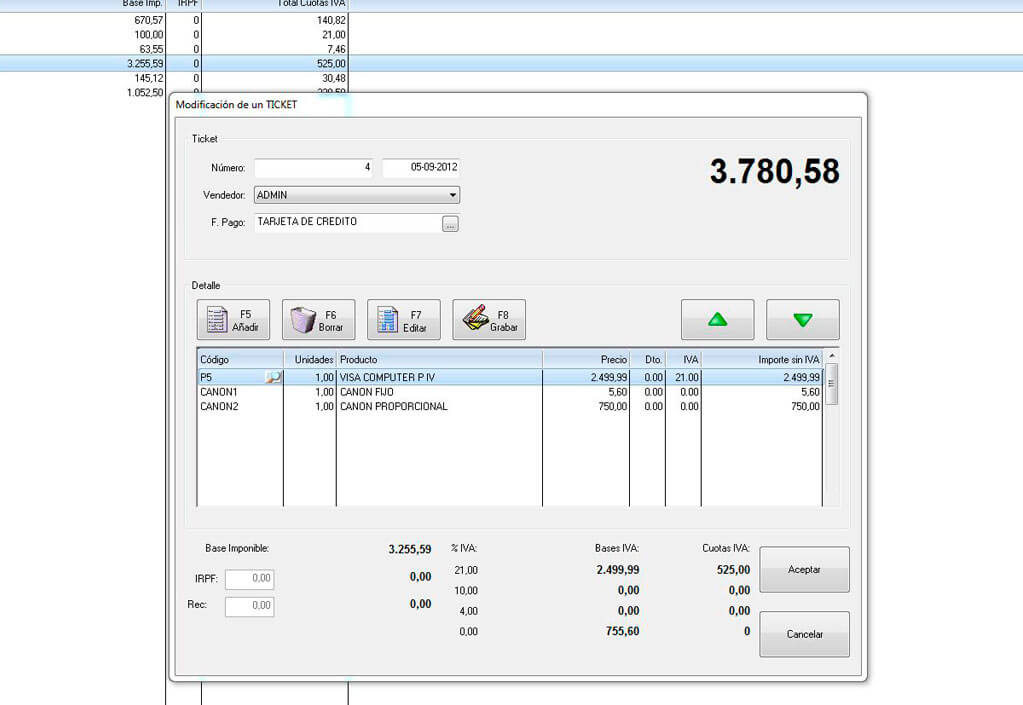Move line up with green arrow
1023x705 pixels.
717,320
